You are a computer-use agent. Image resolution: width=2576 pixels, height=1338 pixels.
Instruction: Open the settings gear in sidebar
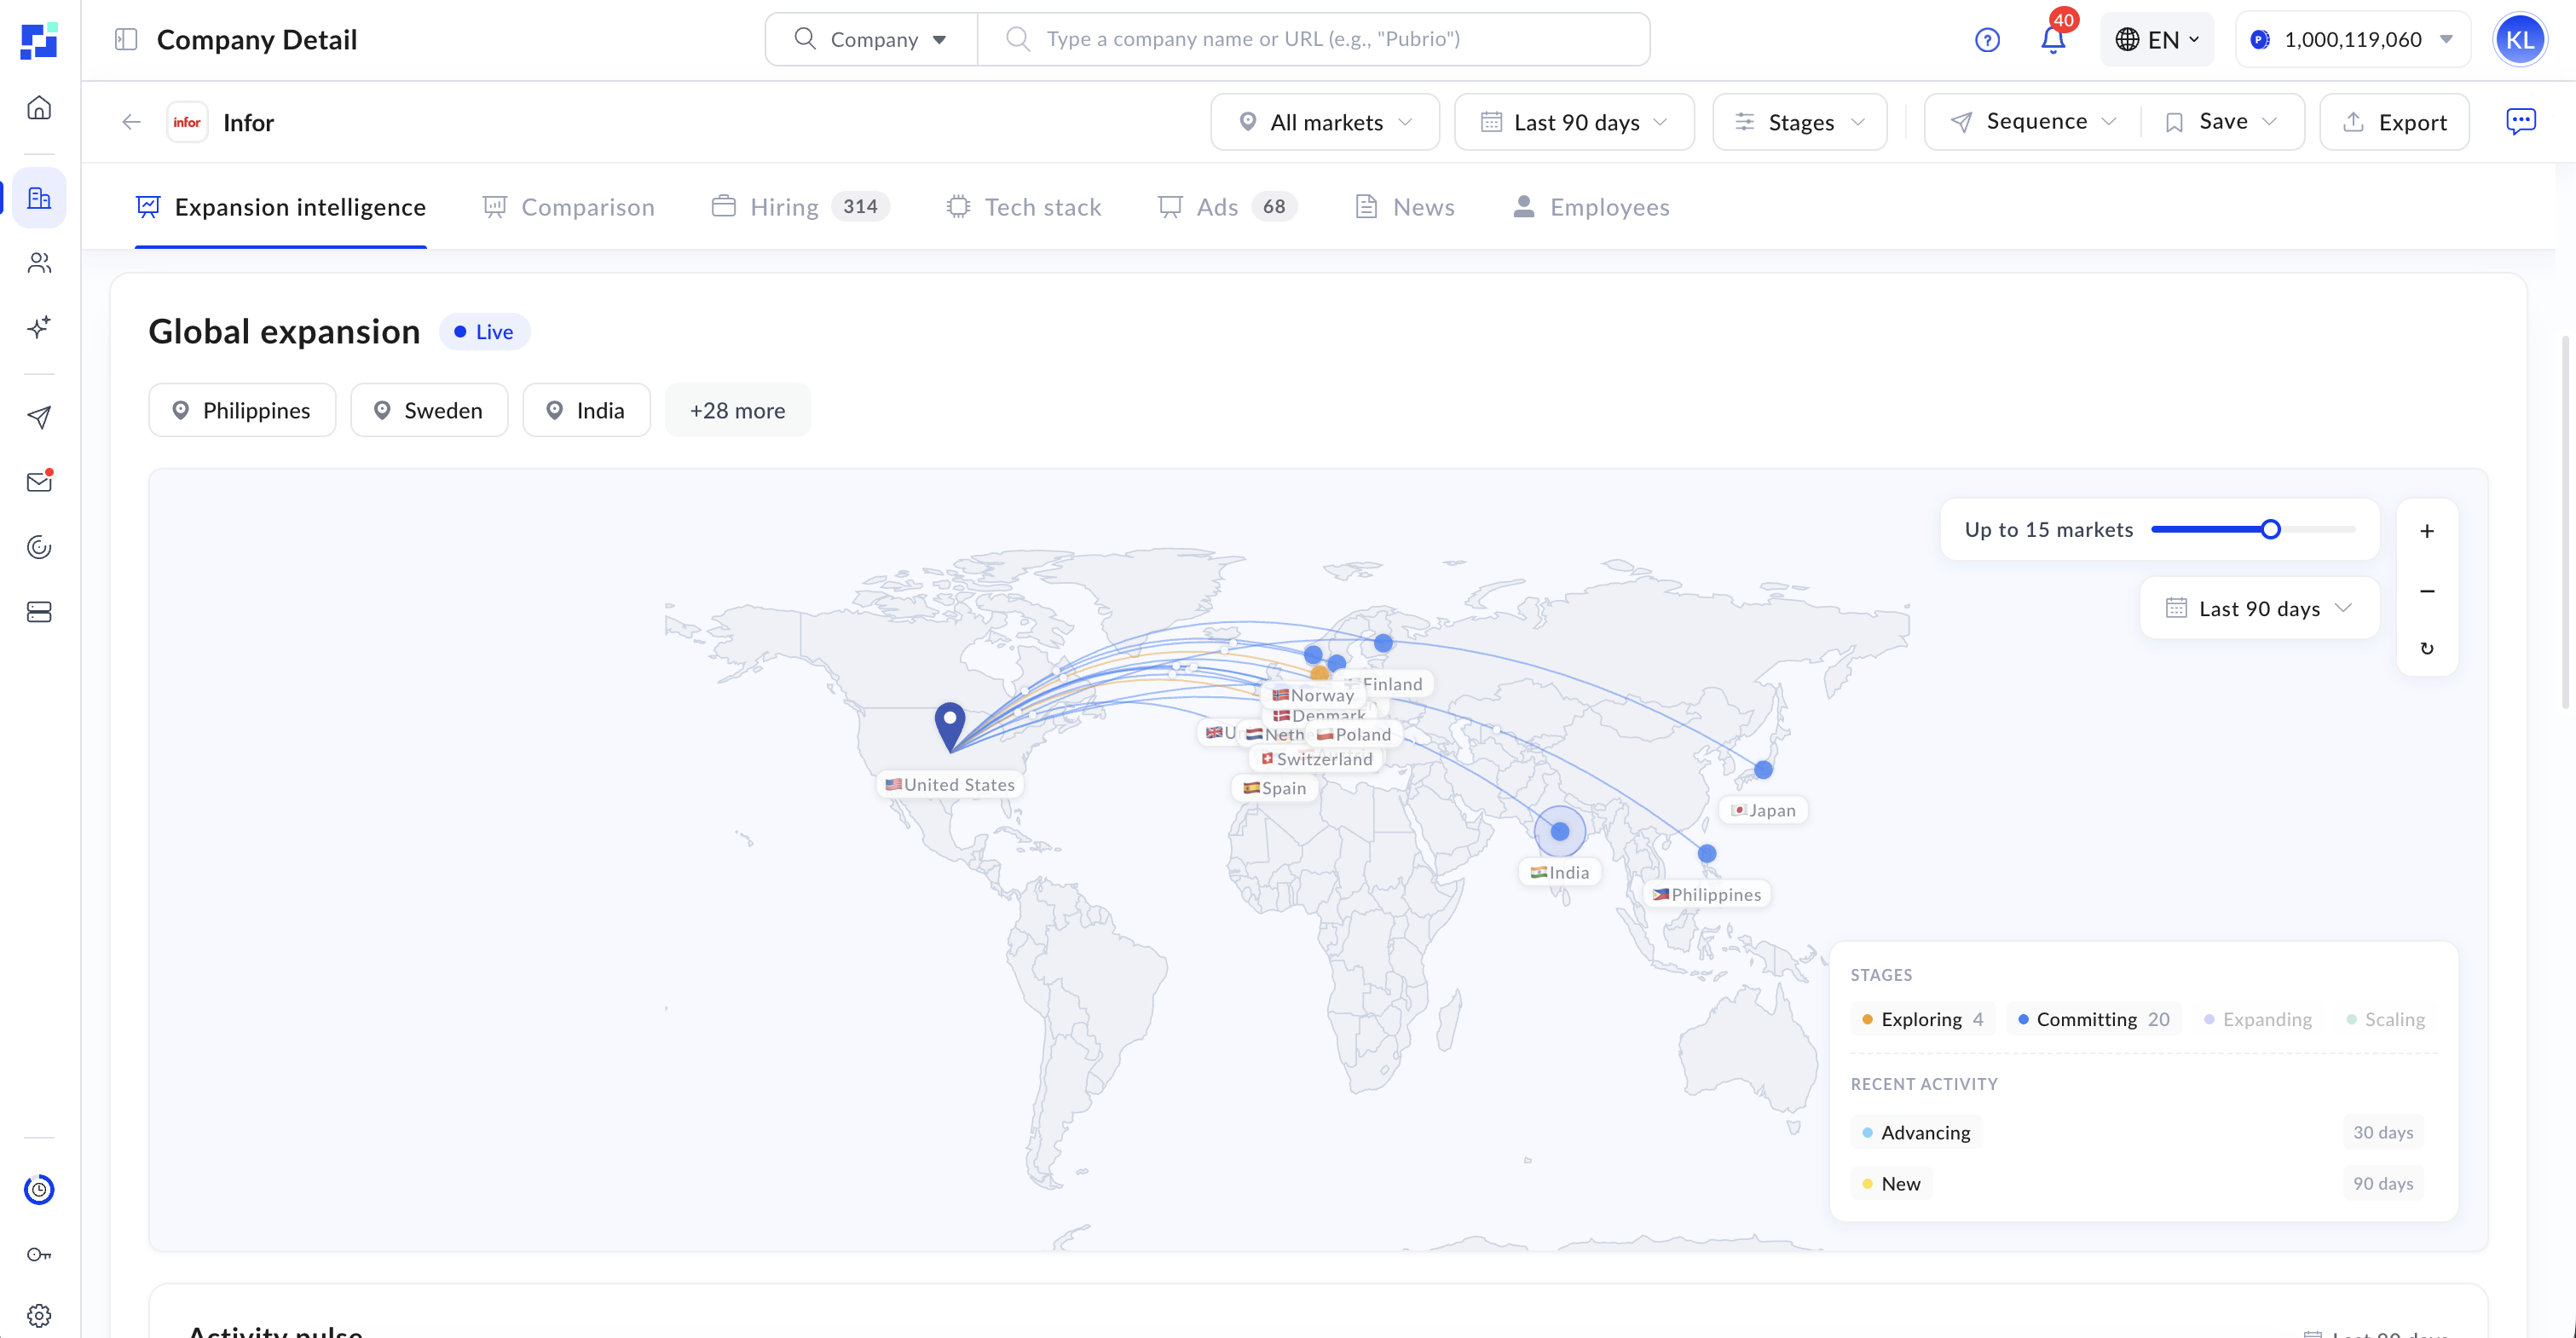(x=39, y=1315)
